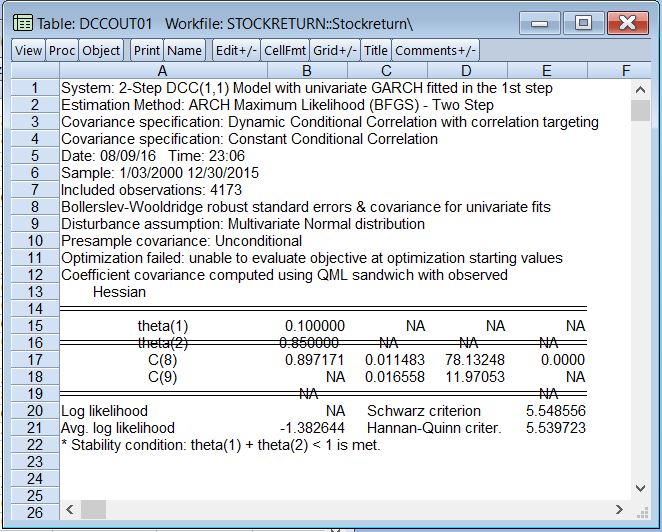Click the Title toolbar button
The width and height of the screenshot is (662, 532).
(x=376, y=50)
